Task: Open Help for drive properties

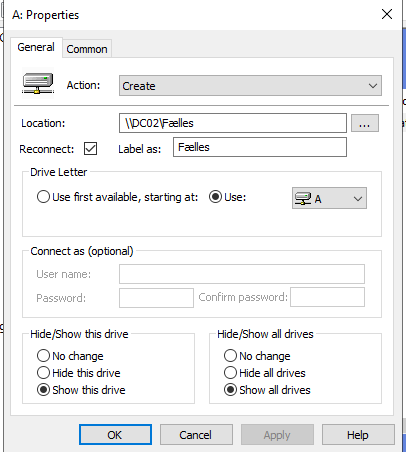Action: pos(358,435)
